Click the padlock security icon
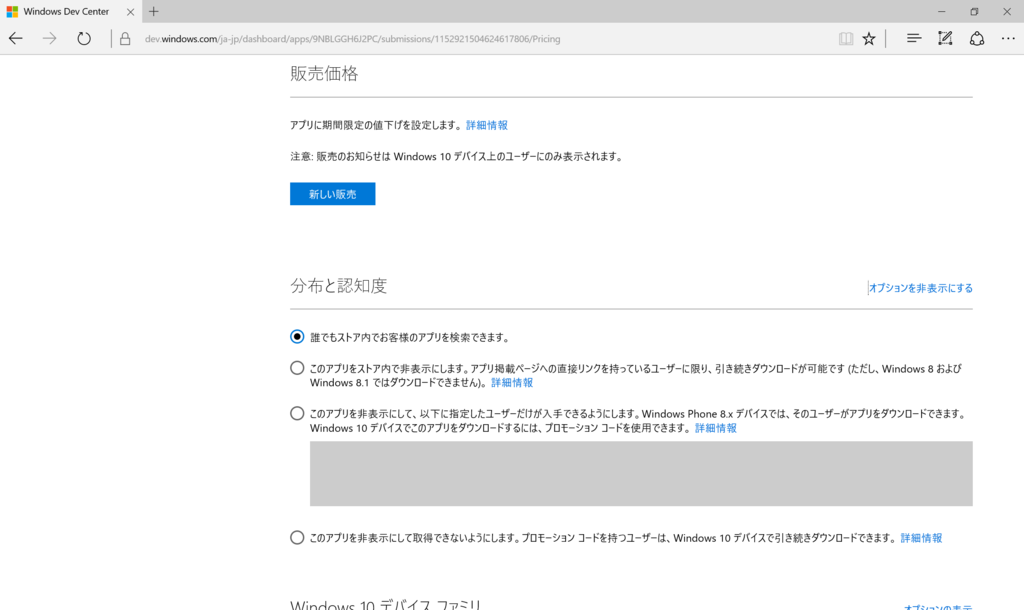Image resolution: width=1024 pixels, height=610 pixels. pos(125,39)
